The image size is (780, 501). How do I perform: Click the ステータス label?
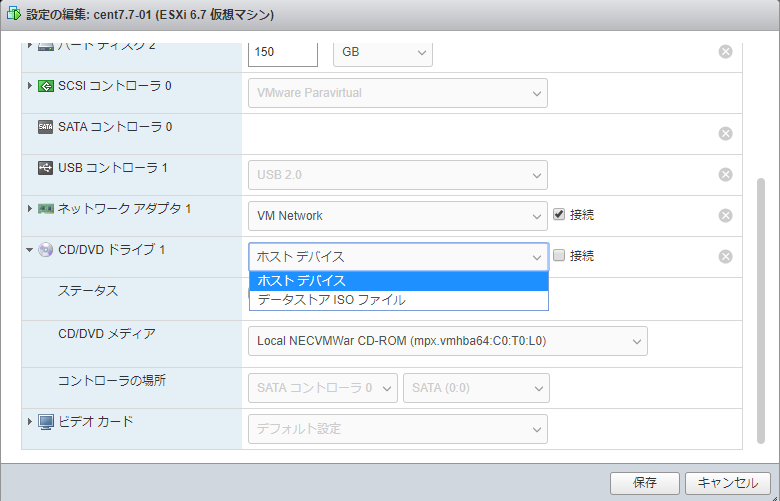88,291
